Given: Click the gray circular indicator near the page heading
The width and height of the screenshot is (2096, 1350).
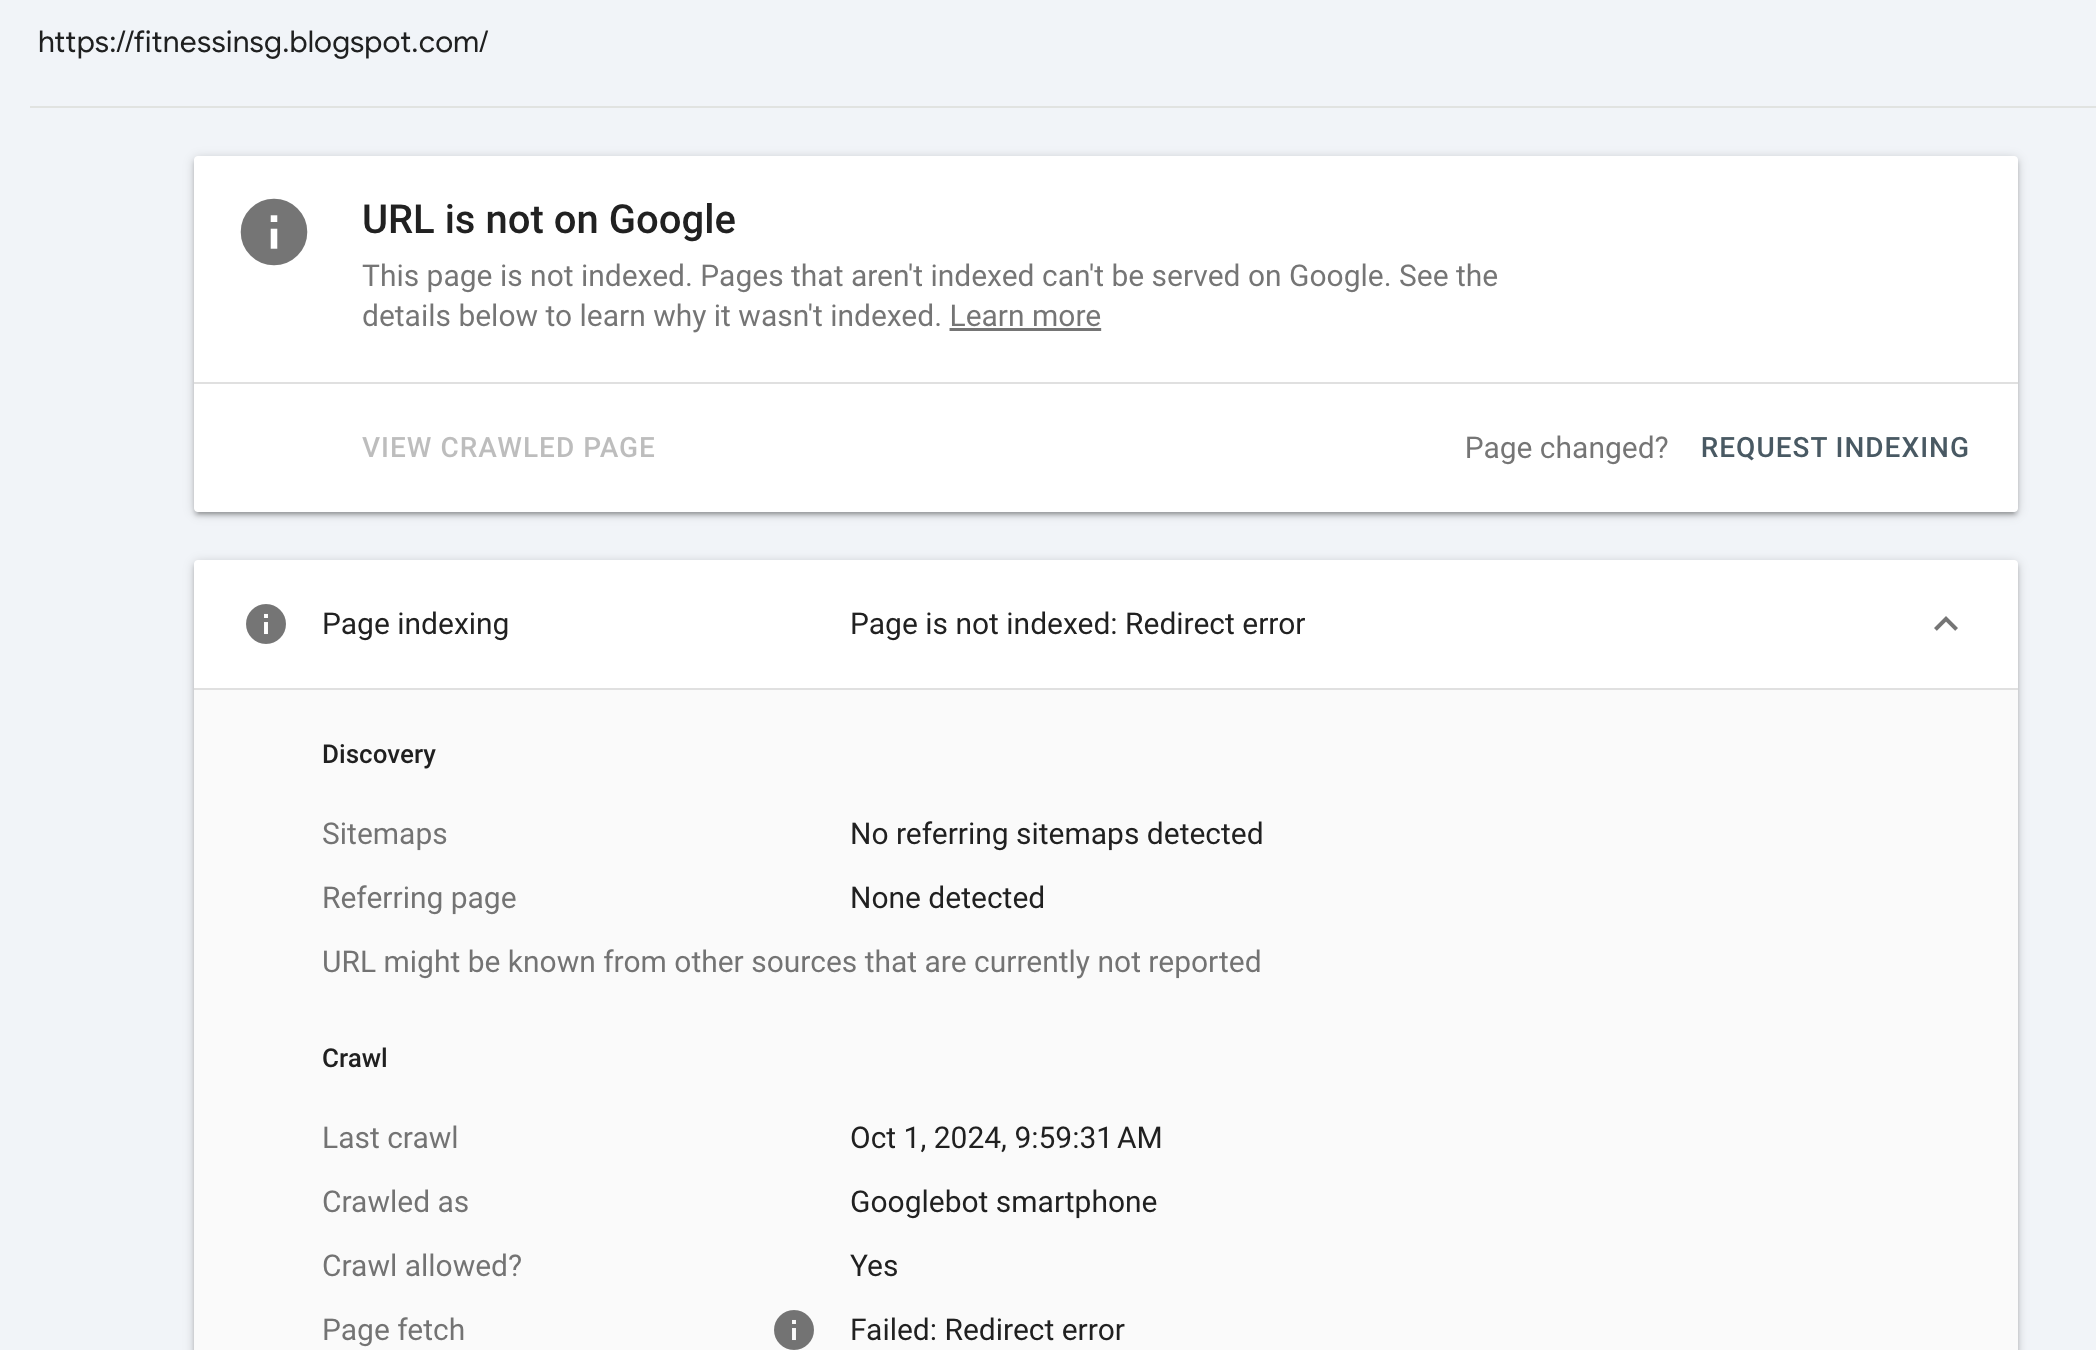Looking at the screenshot, I should pyautogui.click(x=272, y=232).
